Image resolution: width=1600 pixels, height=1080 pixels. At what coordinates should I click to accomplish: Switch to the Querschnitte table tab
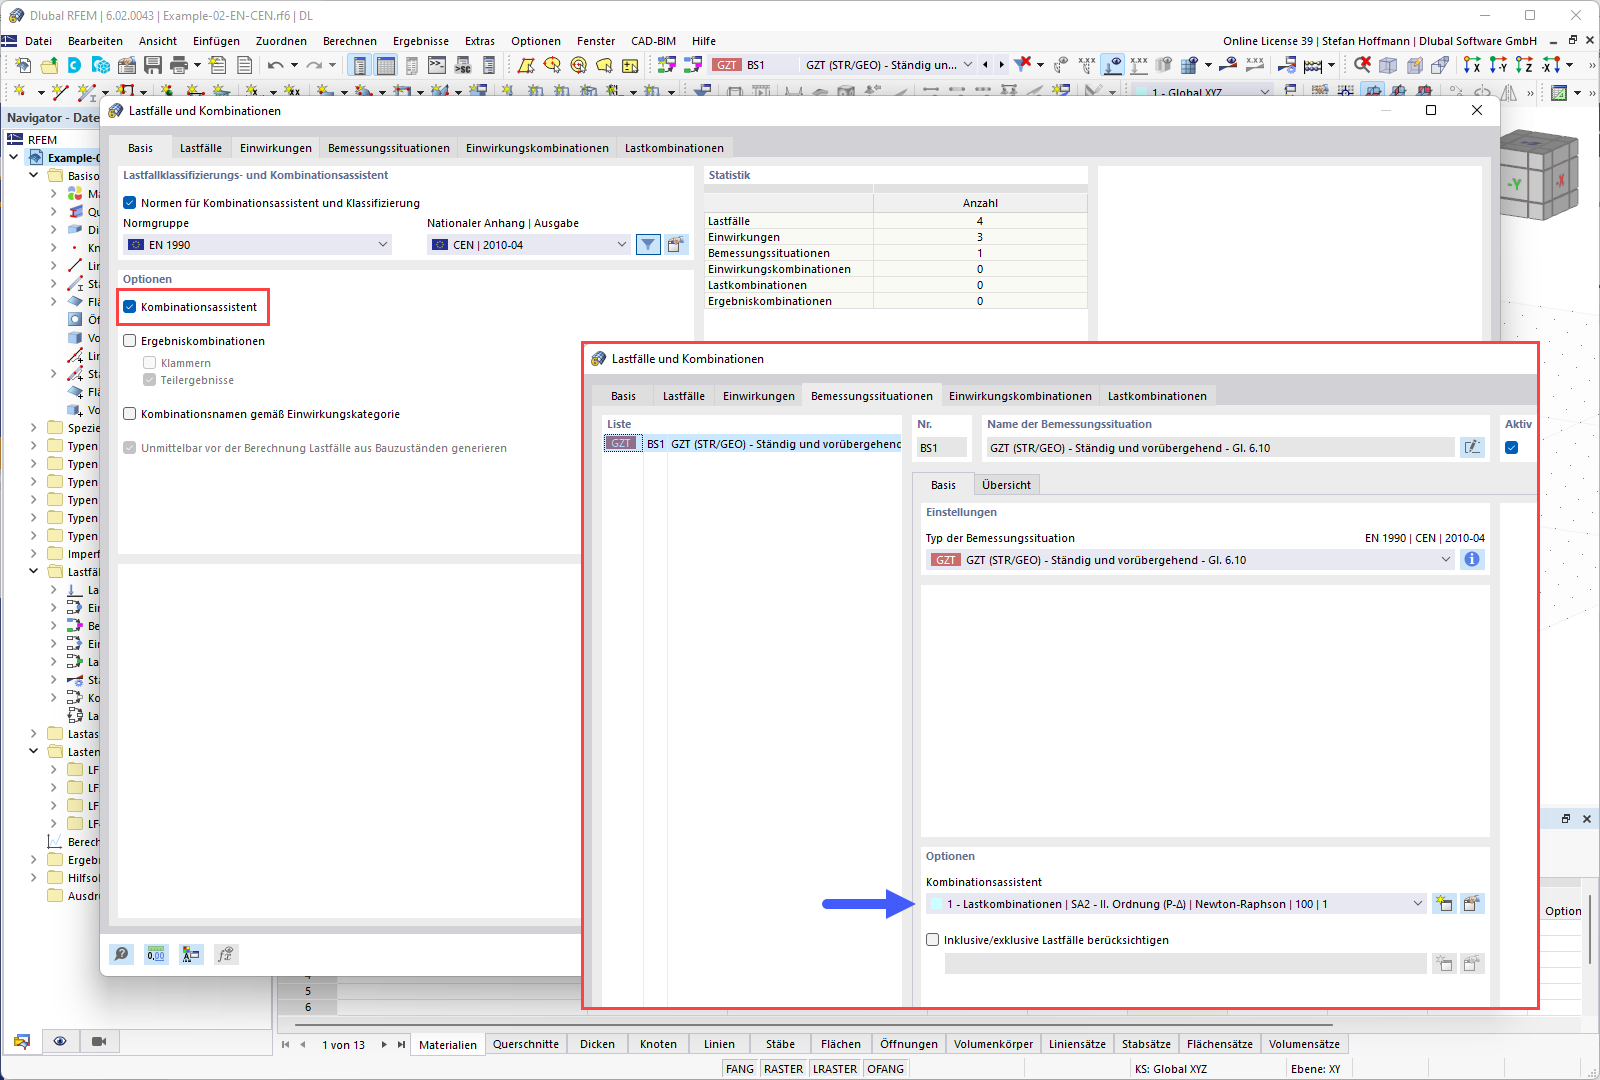click(526, 1044)
